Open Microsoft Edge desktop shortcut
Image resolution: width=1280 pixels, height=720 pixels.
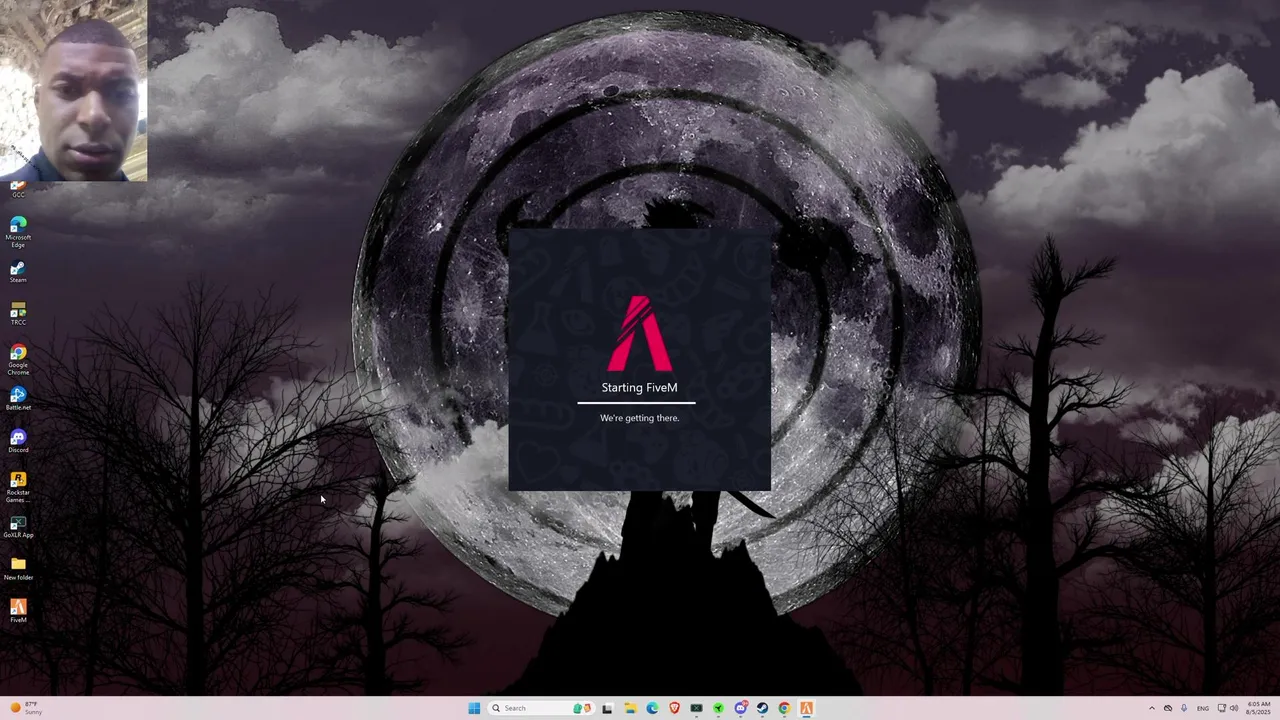[x=18, y=231]
